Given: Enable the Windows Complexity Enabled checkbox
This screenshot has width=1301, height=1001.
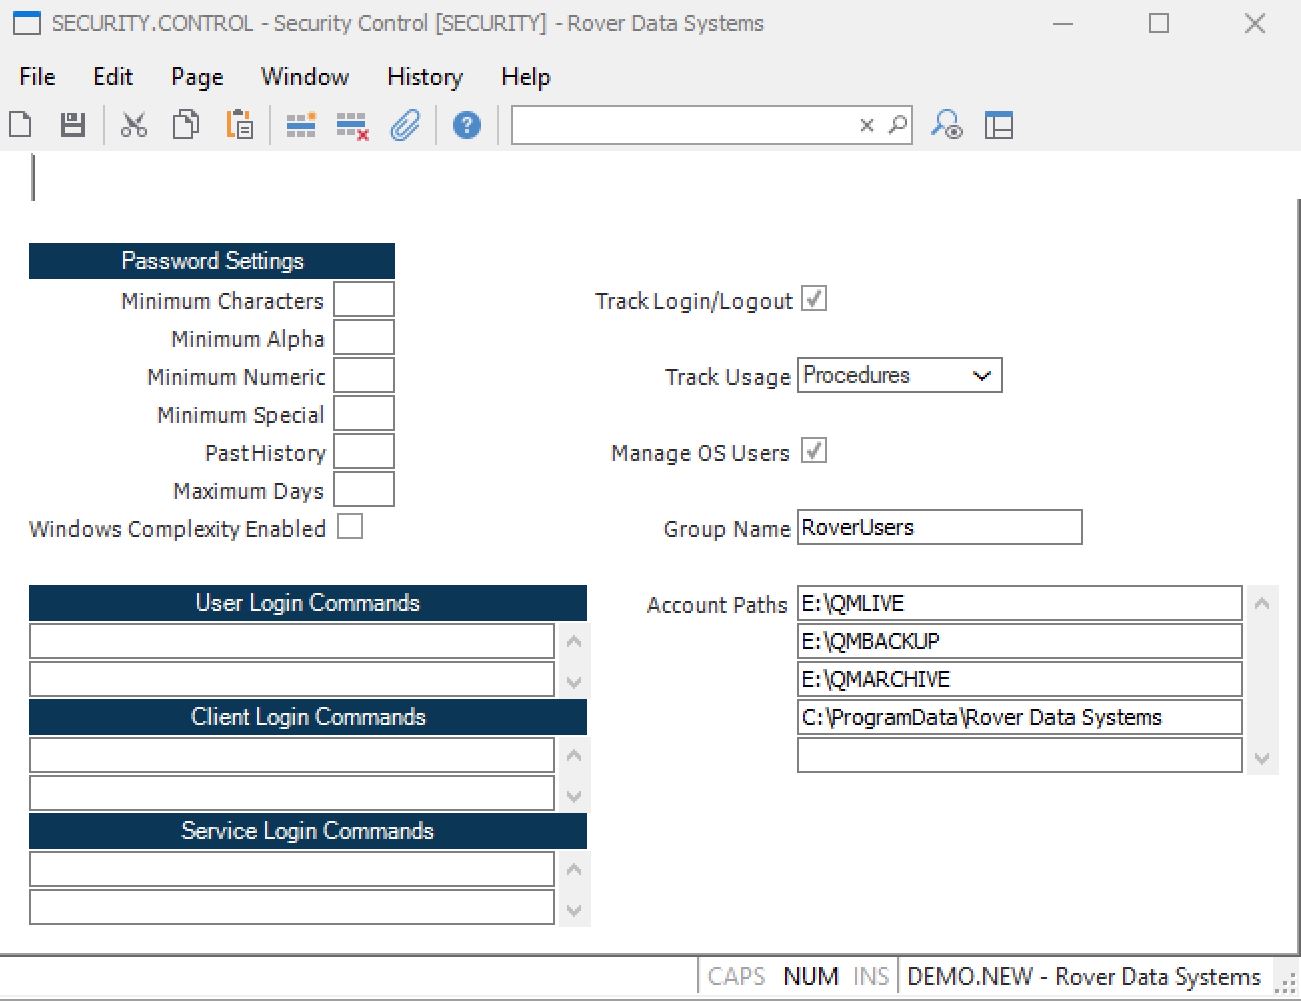Looking at the screenshot, I should (350, 527).
